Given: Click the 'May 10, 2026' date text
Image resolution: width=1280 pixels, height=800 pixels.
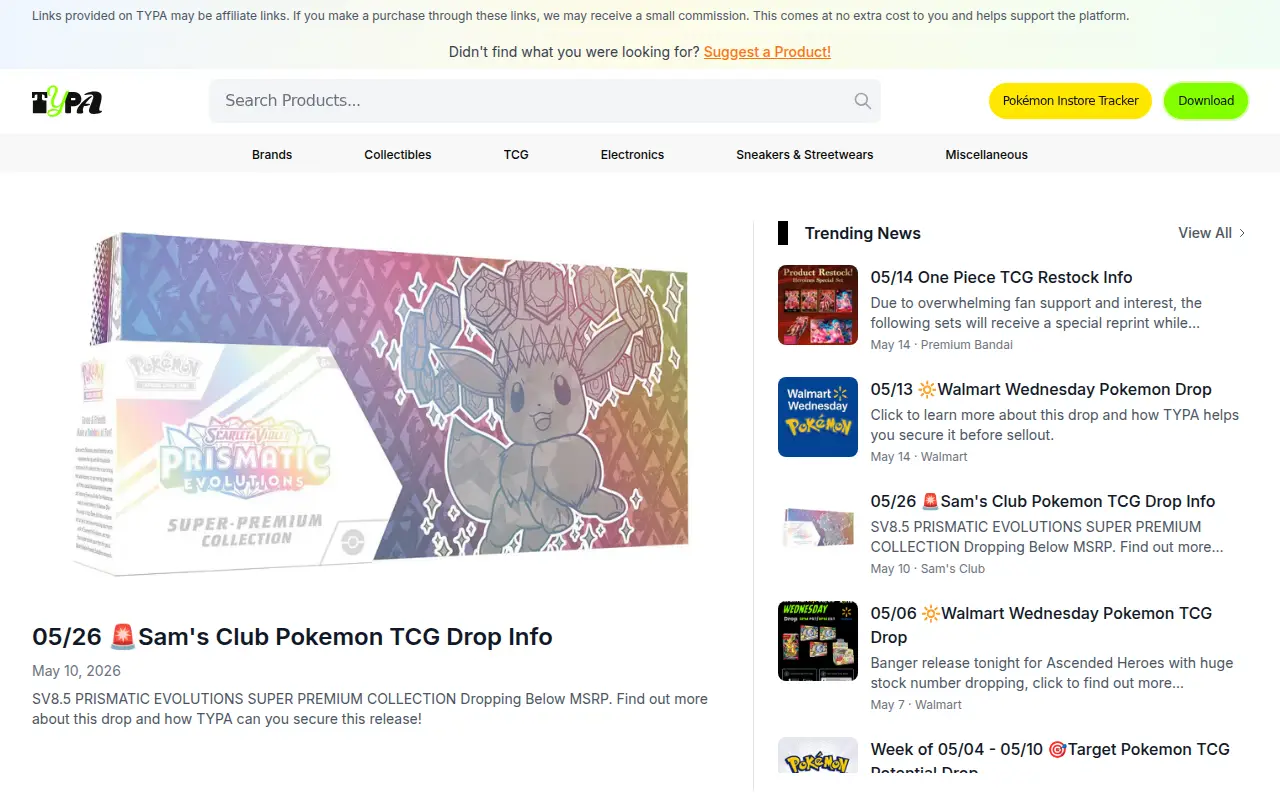Looking at the screenshot, I should click(x=76, y=671).
